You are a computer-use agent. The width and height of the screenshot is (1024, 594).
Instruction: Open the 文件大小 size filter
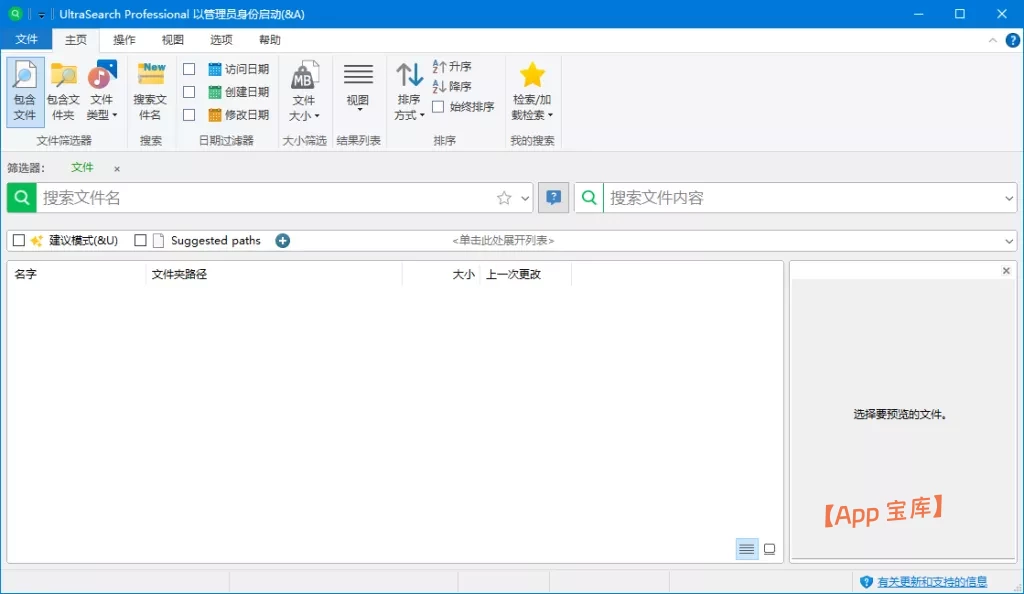(x=305, y=88)
